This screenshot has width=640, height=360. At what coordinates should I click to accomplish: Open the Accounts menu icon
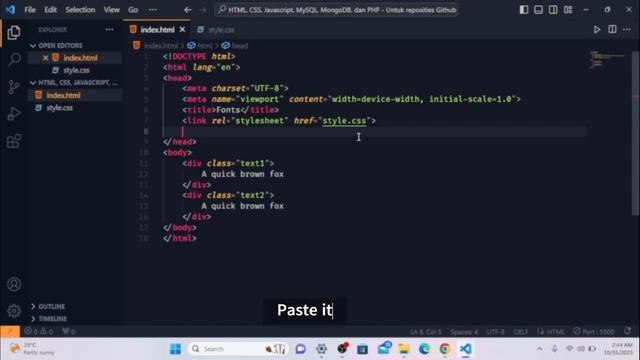coord(14,284)
